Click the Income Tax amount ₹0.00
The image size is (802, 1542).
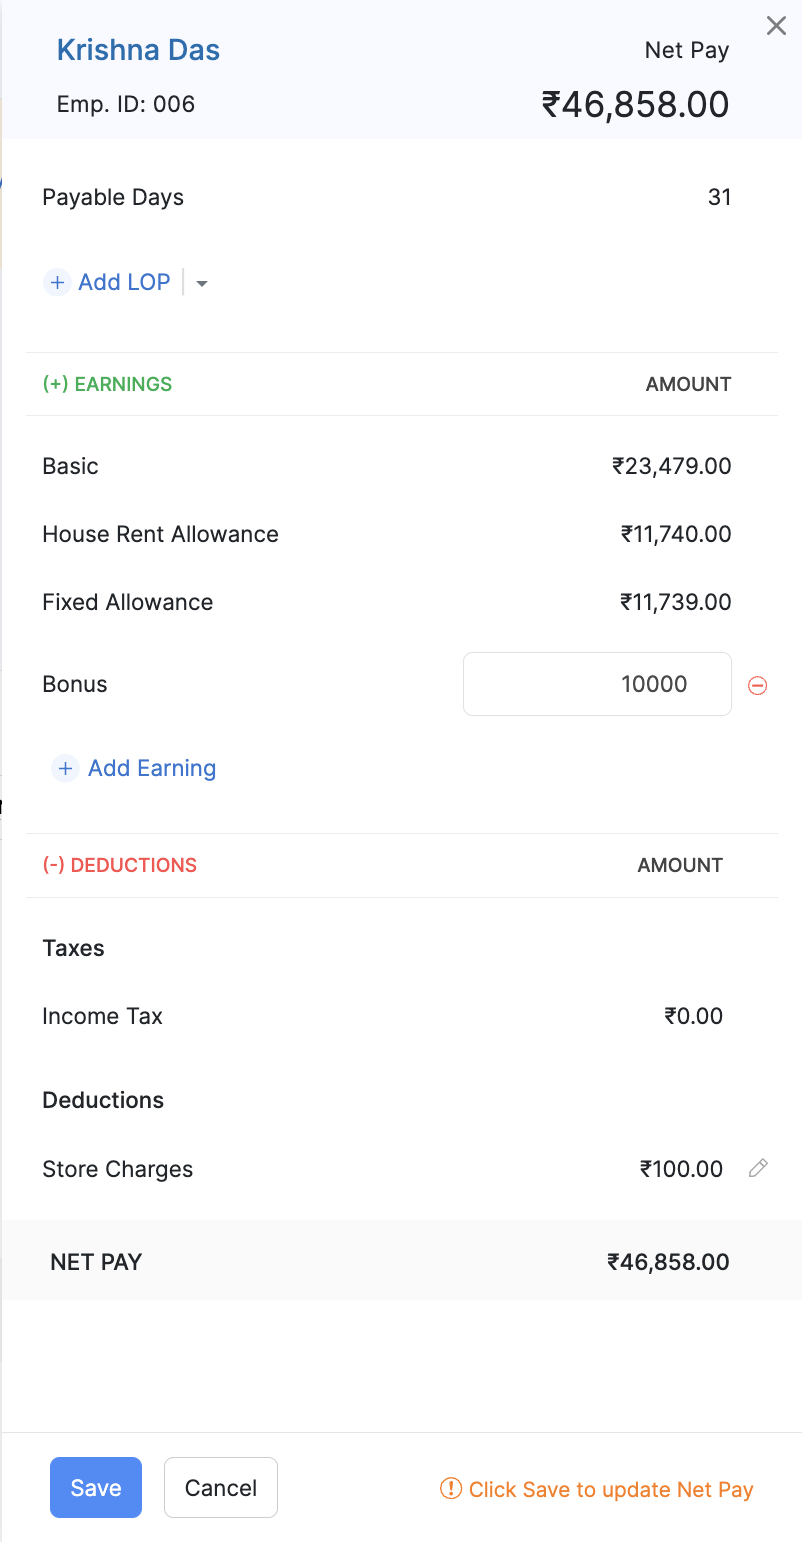693,1016
